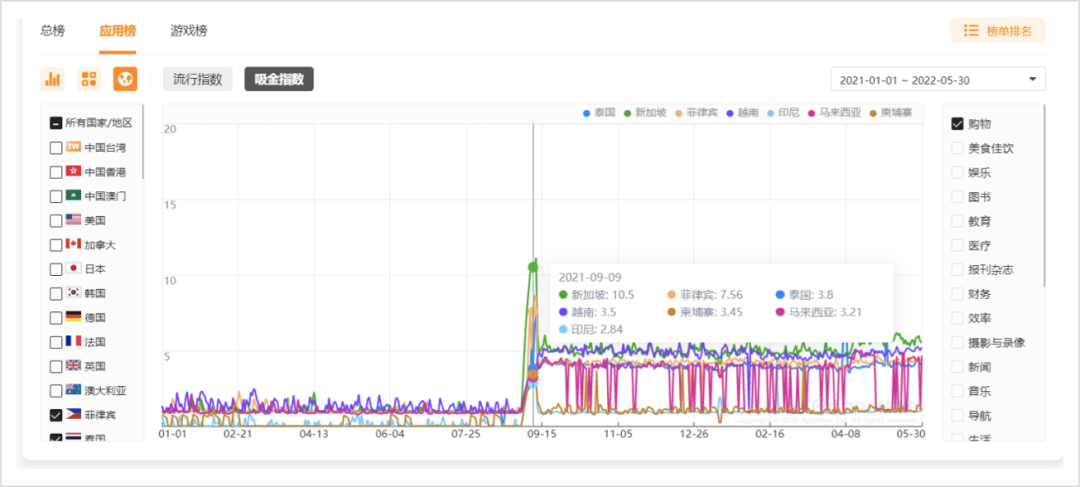Switch to the 游戏榜 tab

[x=188, y=31]
